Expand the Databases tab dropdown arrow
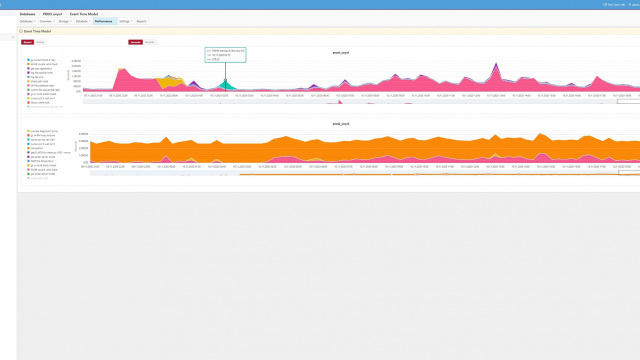This screenshot has width=640, height=360. [x=35, y=21]
